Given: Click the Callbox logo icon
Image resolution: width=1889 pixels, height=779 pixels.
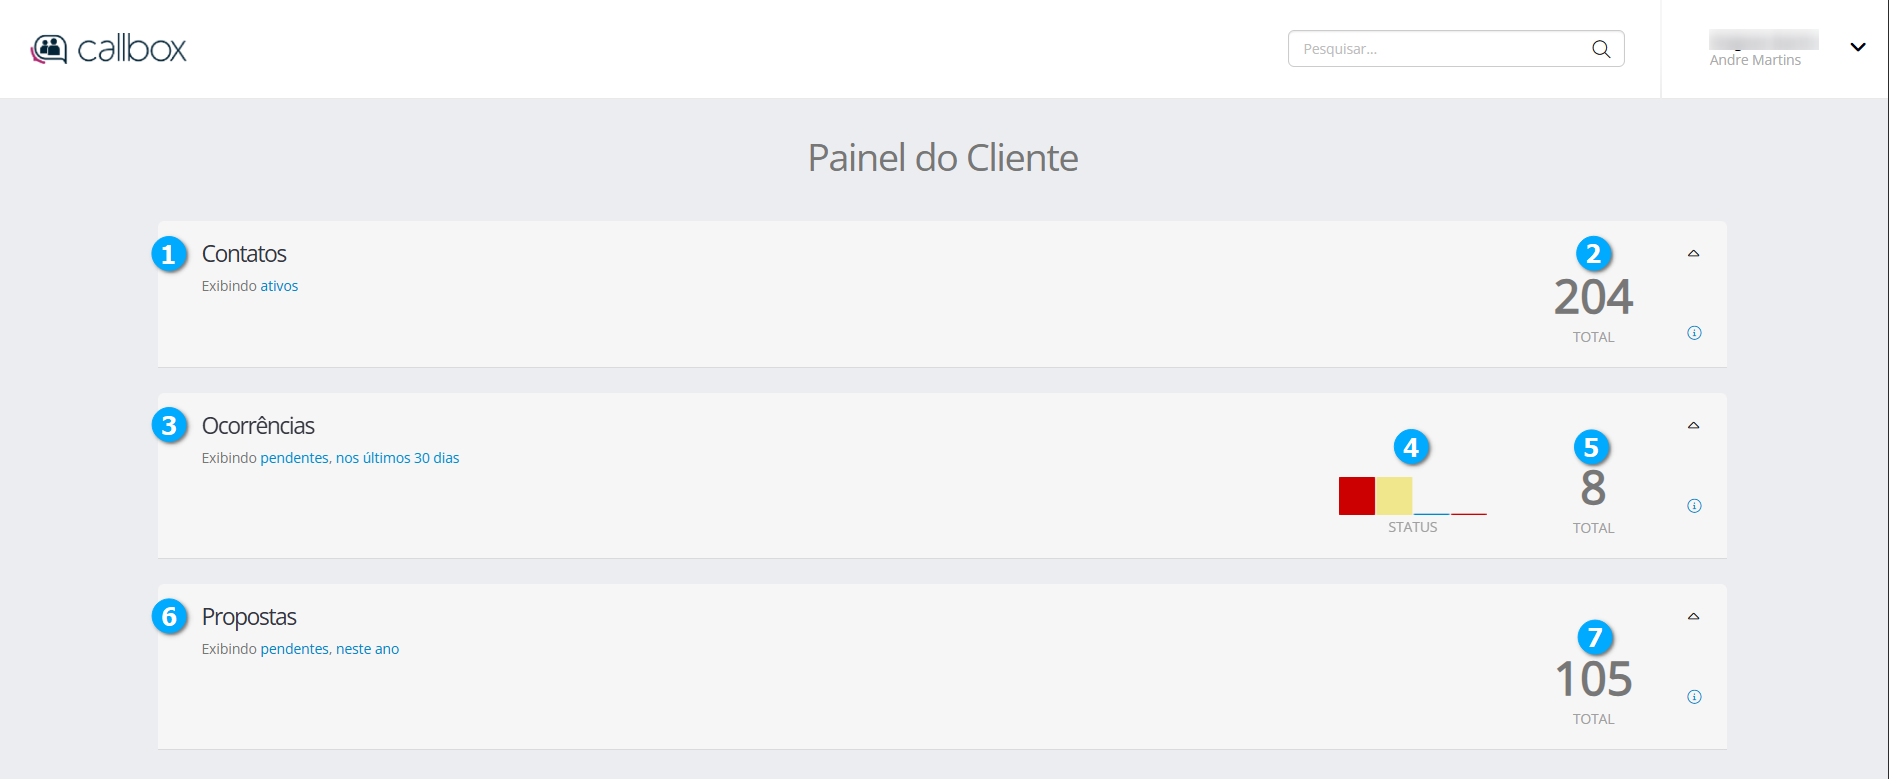Looking at the screenshot, I should [49, 49].
